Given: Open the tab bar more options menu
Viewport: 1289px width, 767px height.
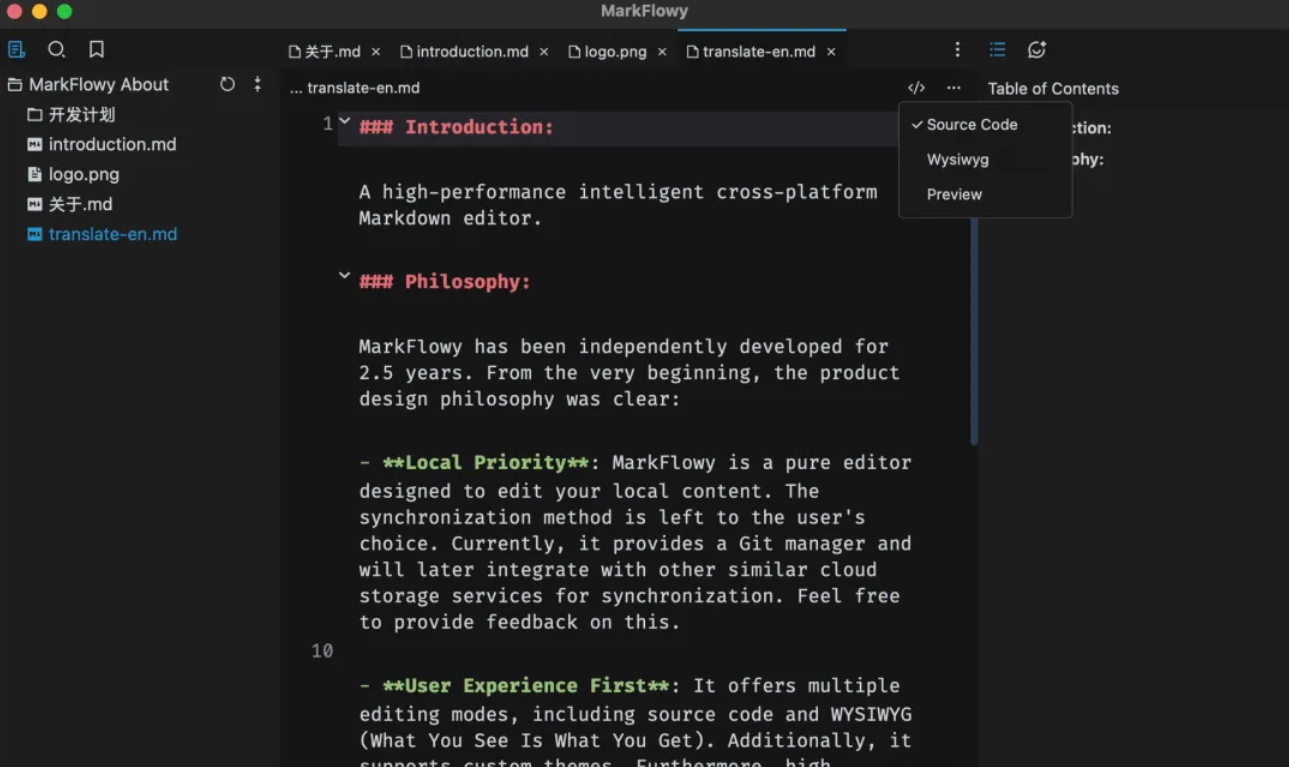Looking at the screenshot, I should [957, 50].
